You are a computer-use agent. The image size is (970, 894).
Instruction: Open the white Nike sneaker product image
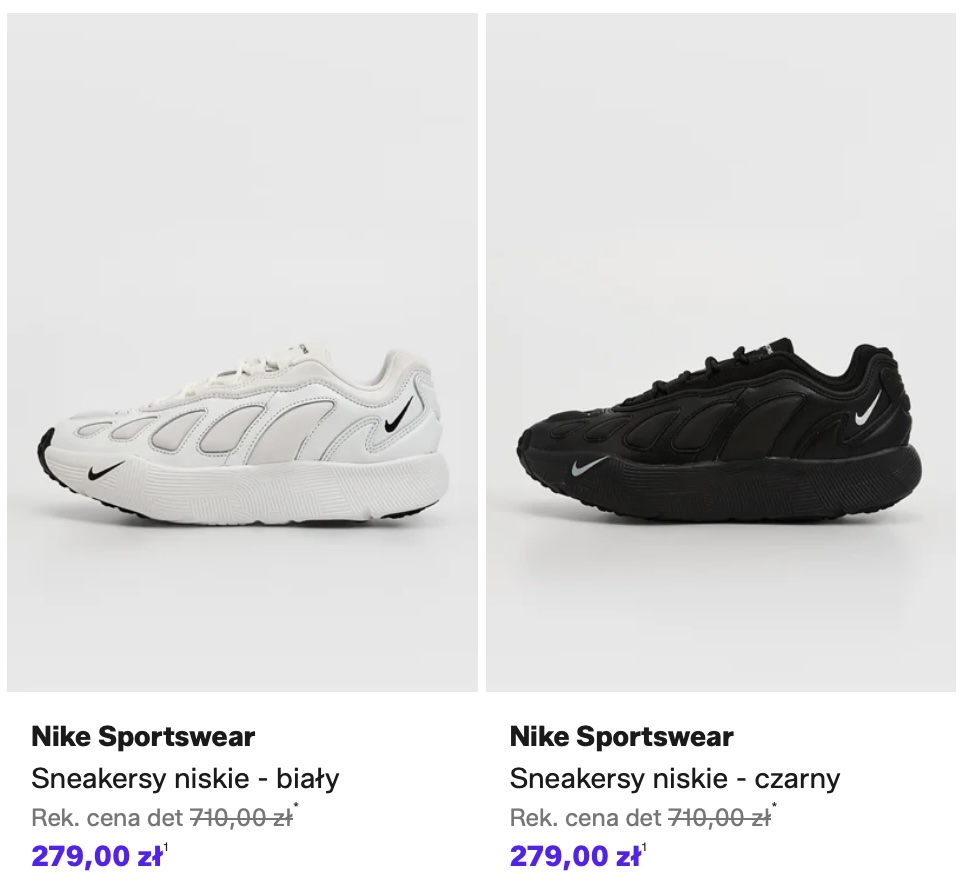point(242,350)
